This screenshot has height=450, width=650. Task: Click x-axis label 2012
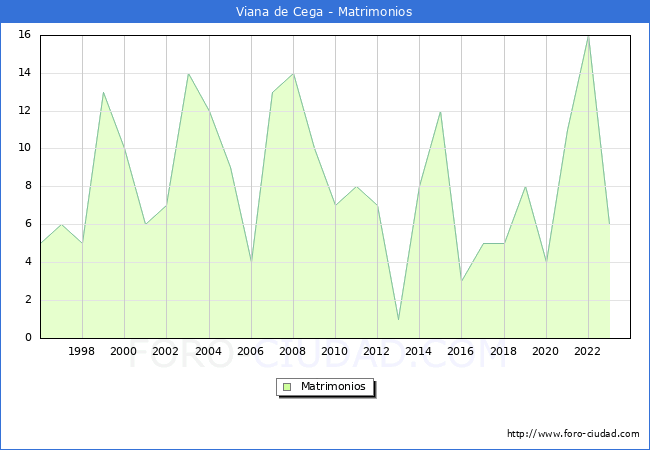click(376, 351)
